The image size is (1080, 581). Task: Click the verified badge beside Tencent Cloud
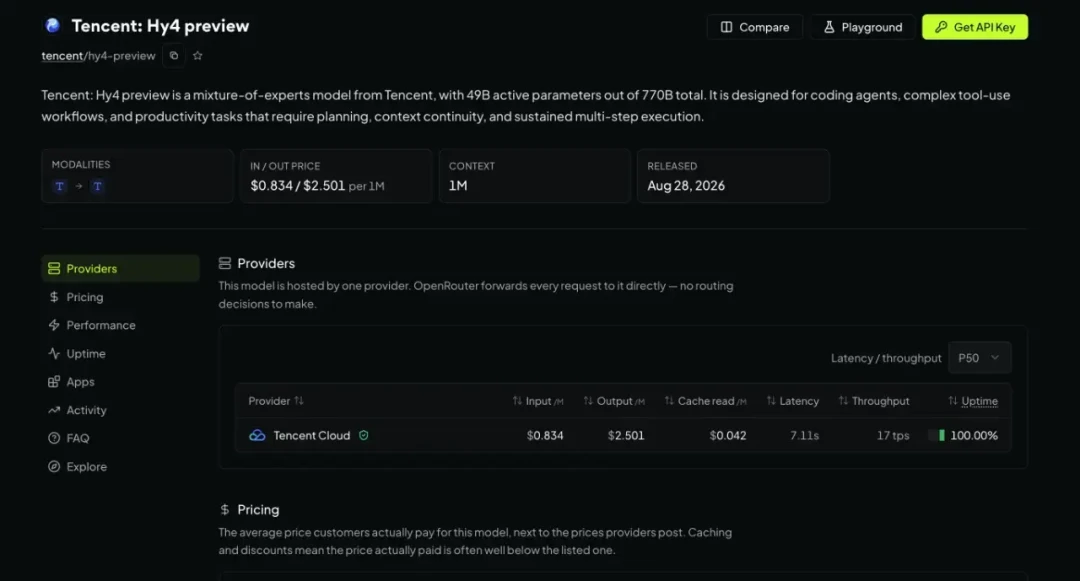[x=364, y=435]
